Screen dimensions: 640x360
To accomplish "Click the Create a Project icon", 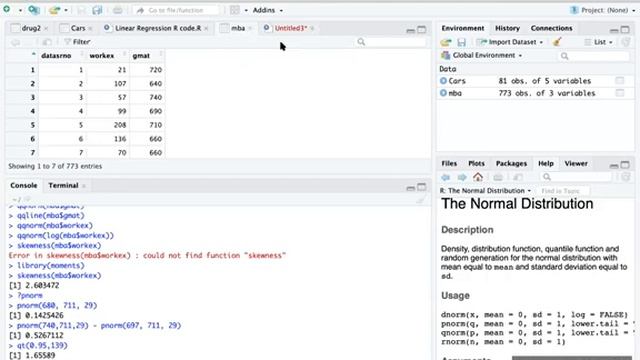I will pos(34,10).
